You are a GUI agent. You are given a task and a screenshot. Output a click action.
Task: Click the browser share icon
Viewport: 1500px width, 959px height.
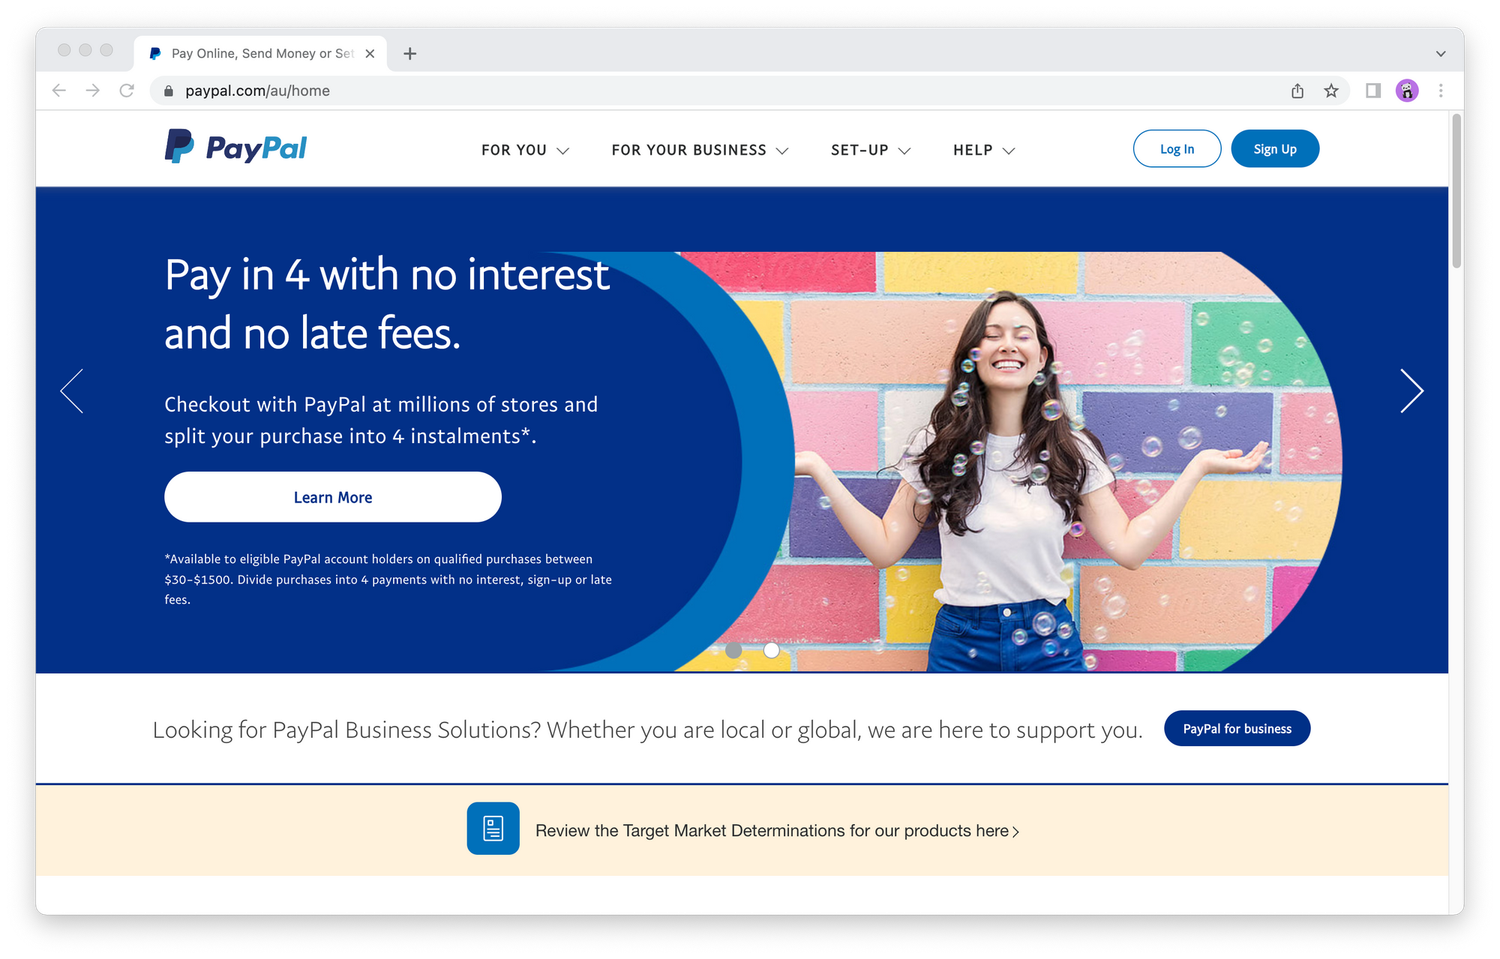[1297, 91]
